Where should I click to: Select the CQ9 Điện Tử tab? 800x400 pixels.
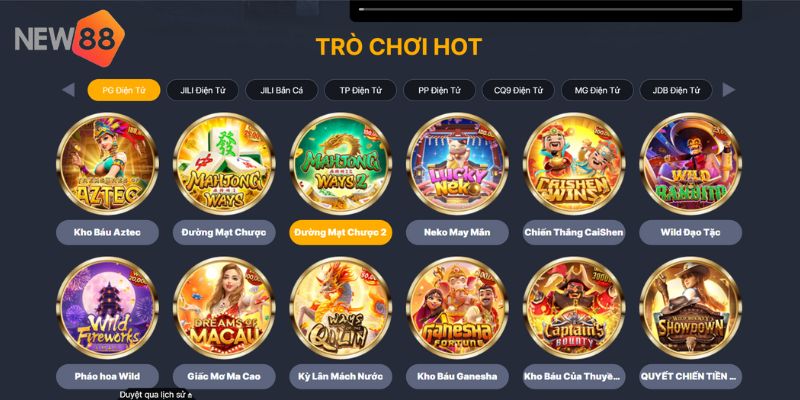pyautogui.click(x=518, y=90)
